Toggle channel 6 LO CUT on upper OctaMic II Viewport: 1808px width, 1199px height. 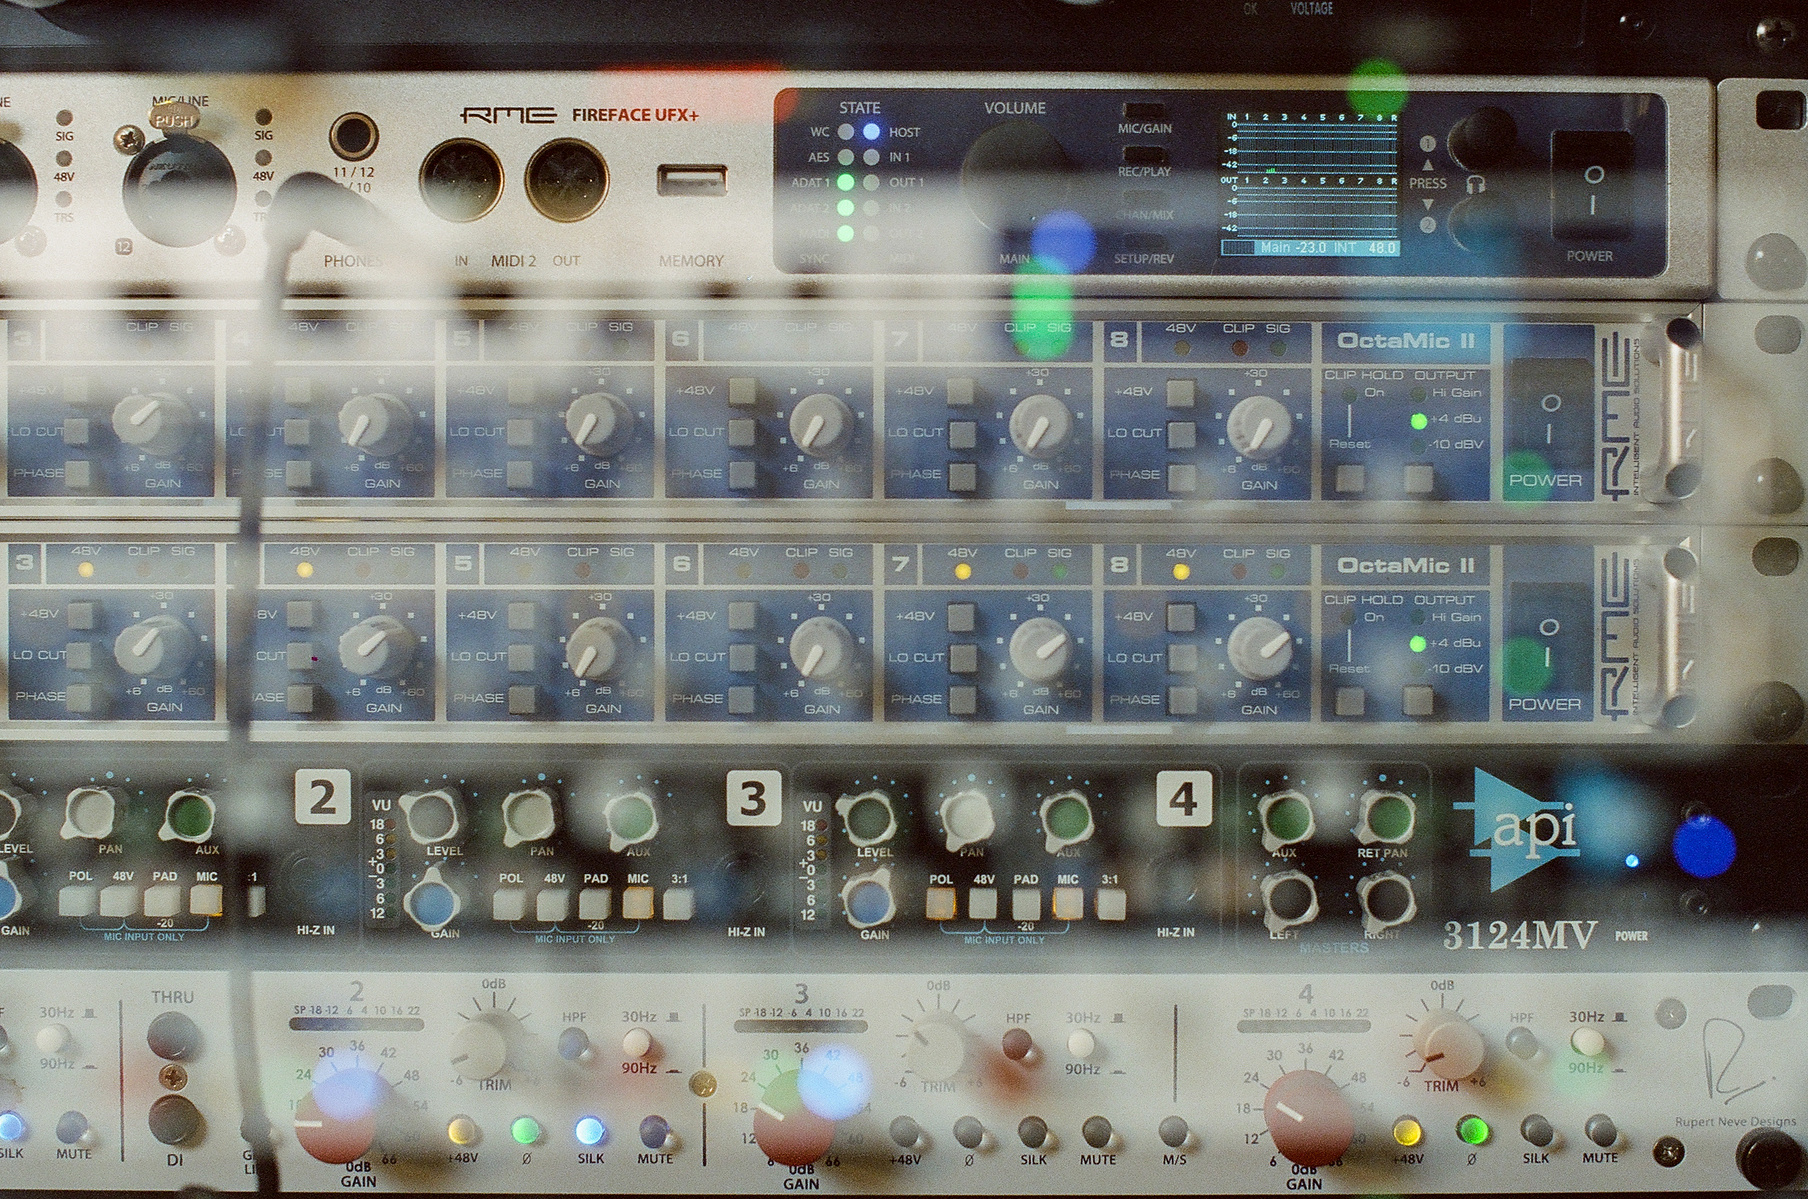pos(742,432)
